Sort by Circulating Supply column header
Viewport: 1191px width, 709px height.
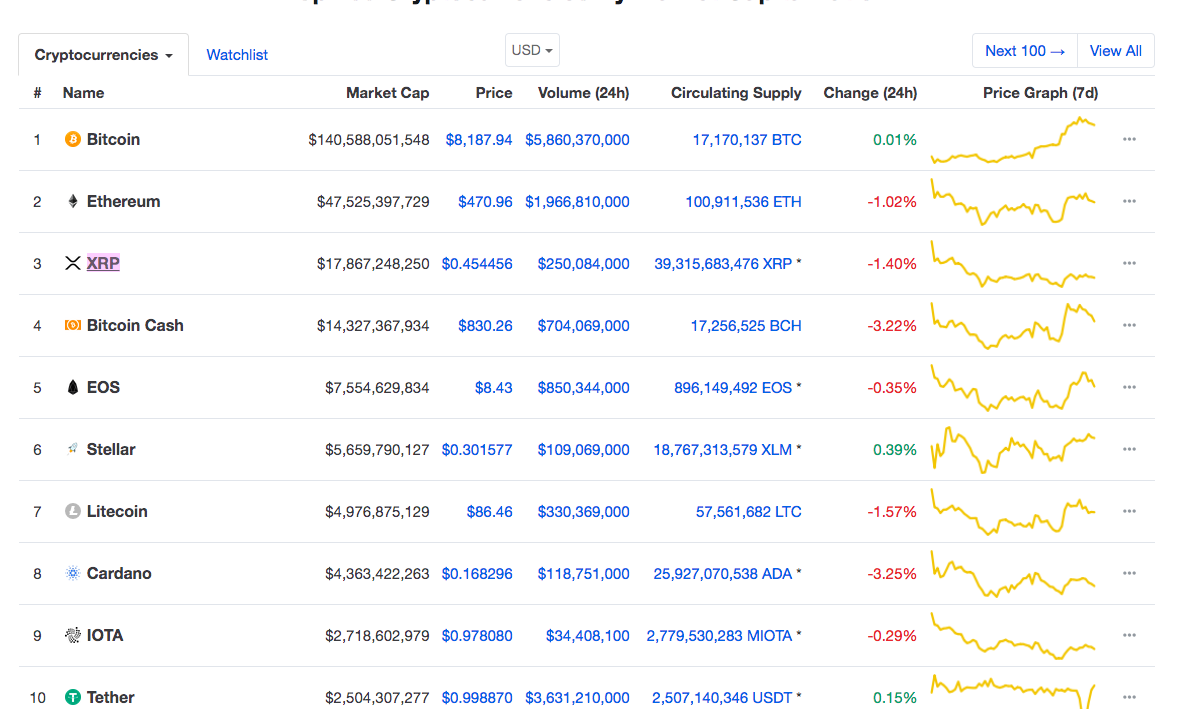736,93
